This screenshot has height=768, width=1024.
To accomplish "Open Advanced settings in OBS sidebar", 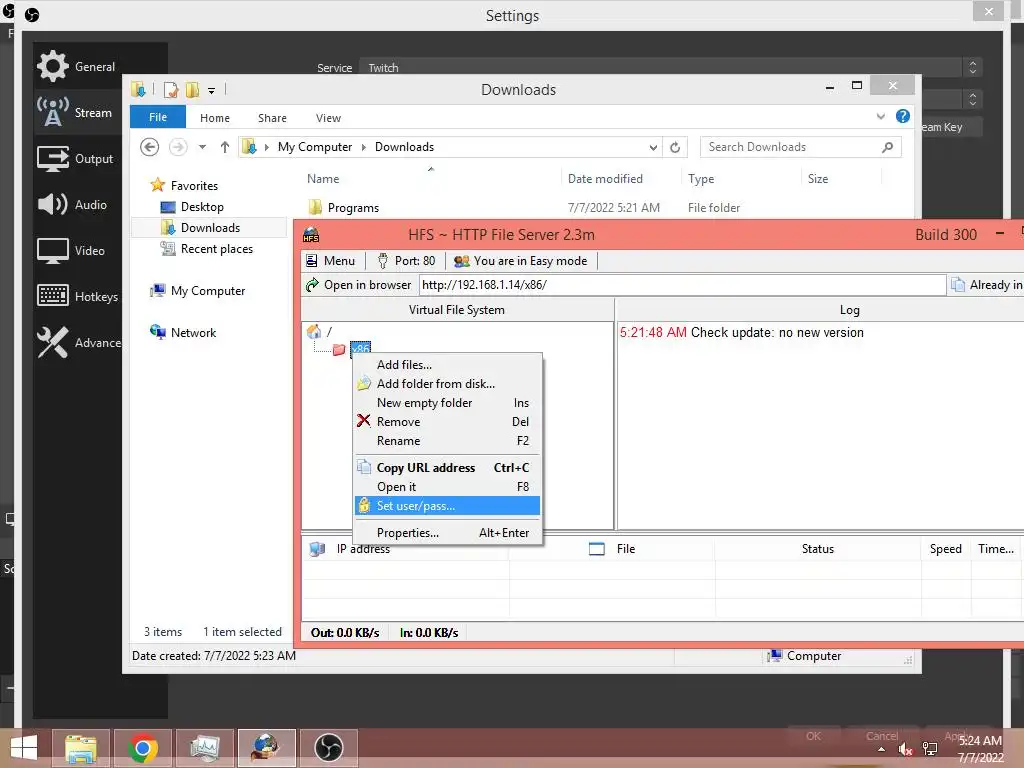I will pos(77,342).
